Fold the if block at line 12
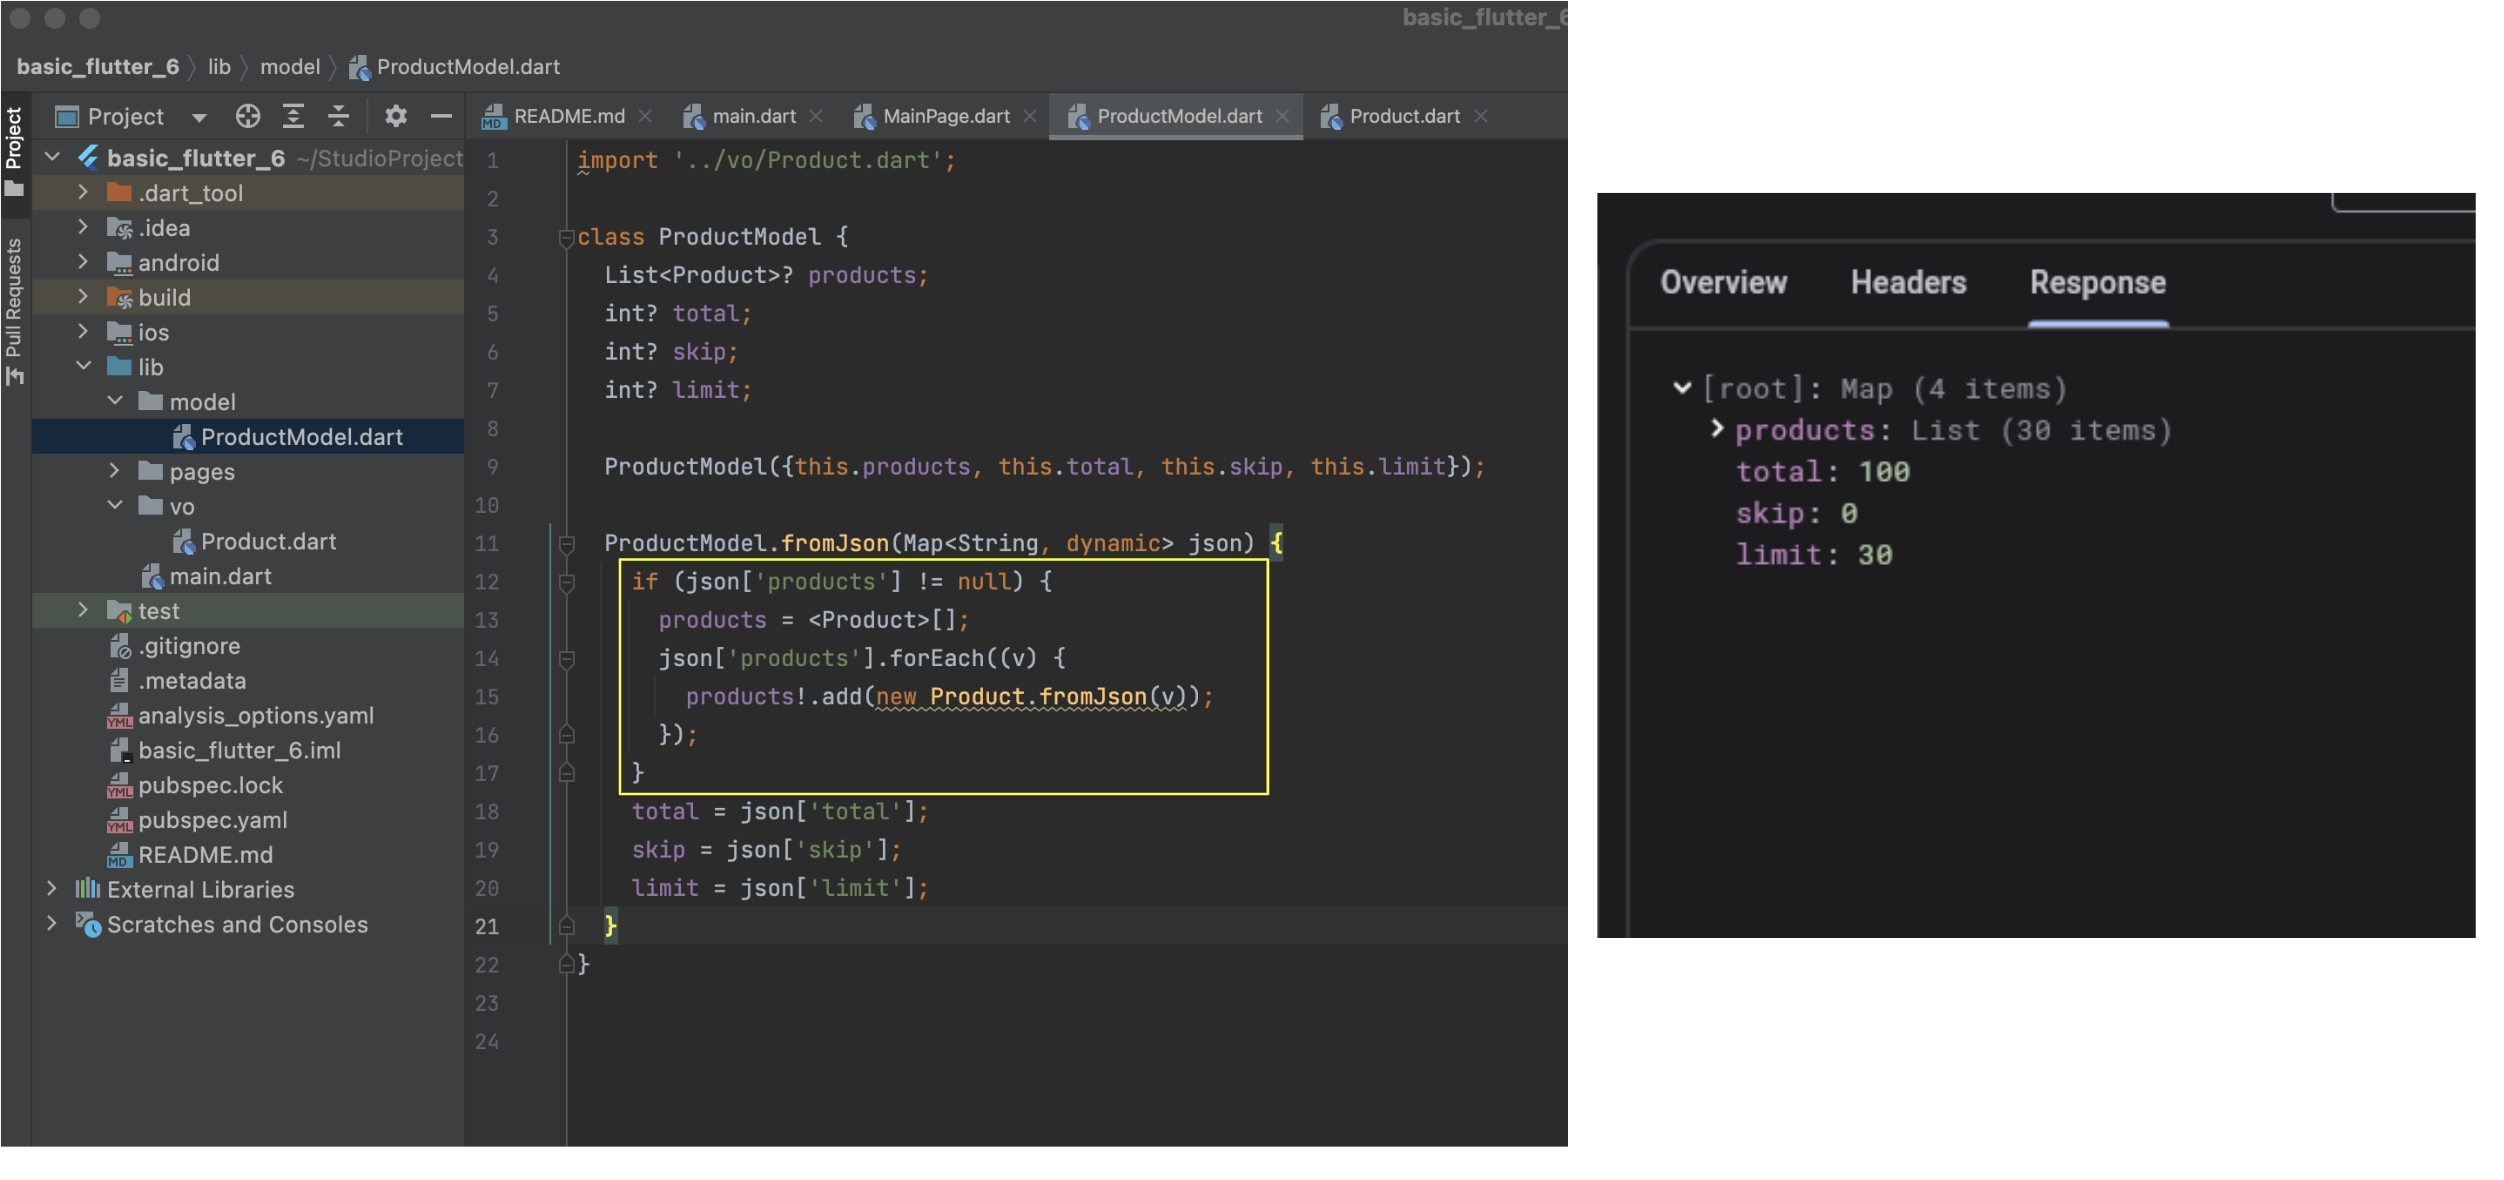 pos(566,583)
